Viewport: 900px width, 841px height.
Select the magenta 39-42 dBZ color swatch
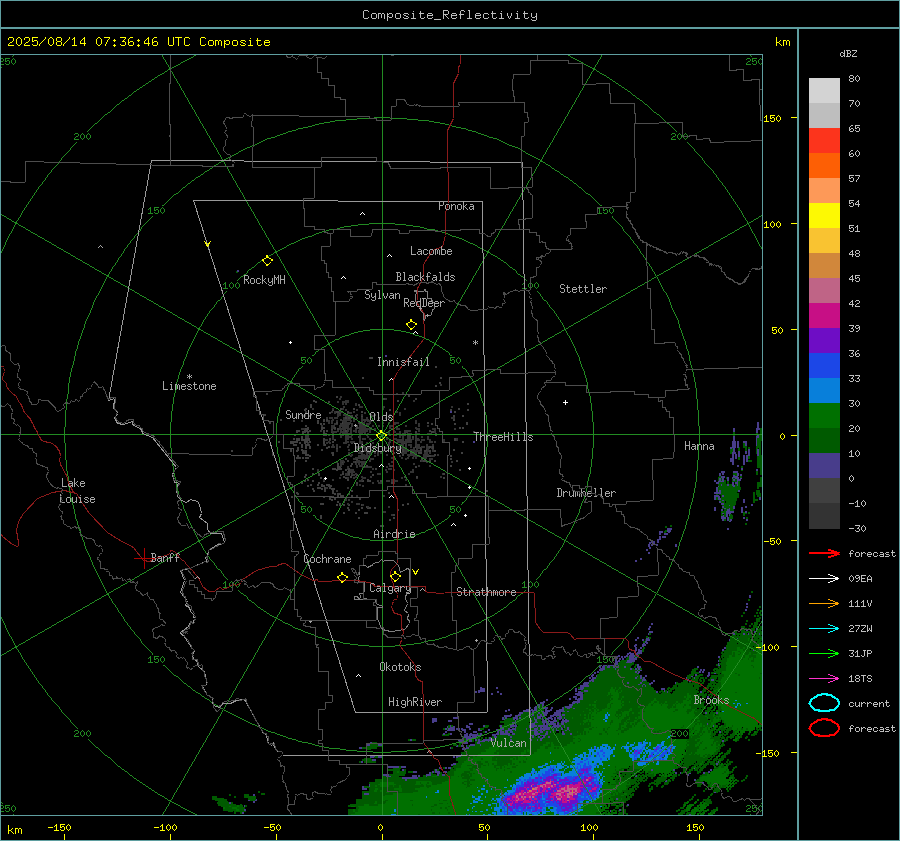pos(824,316)
